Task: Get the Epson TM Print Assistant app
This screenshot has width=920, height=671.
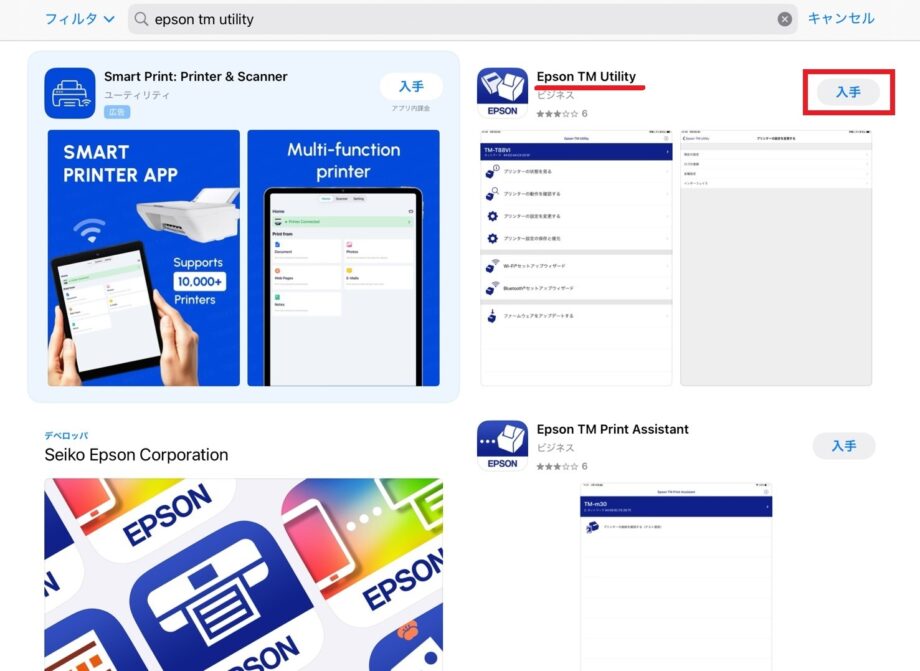Action: [x=844, y=446]
